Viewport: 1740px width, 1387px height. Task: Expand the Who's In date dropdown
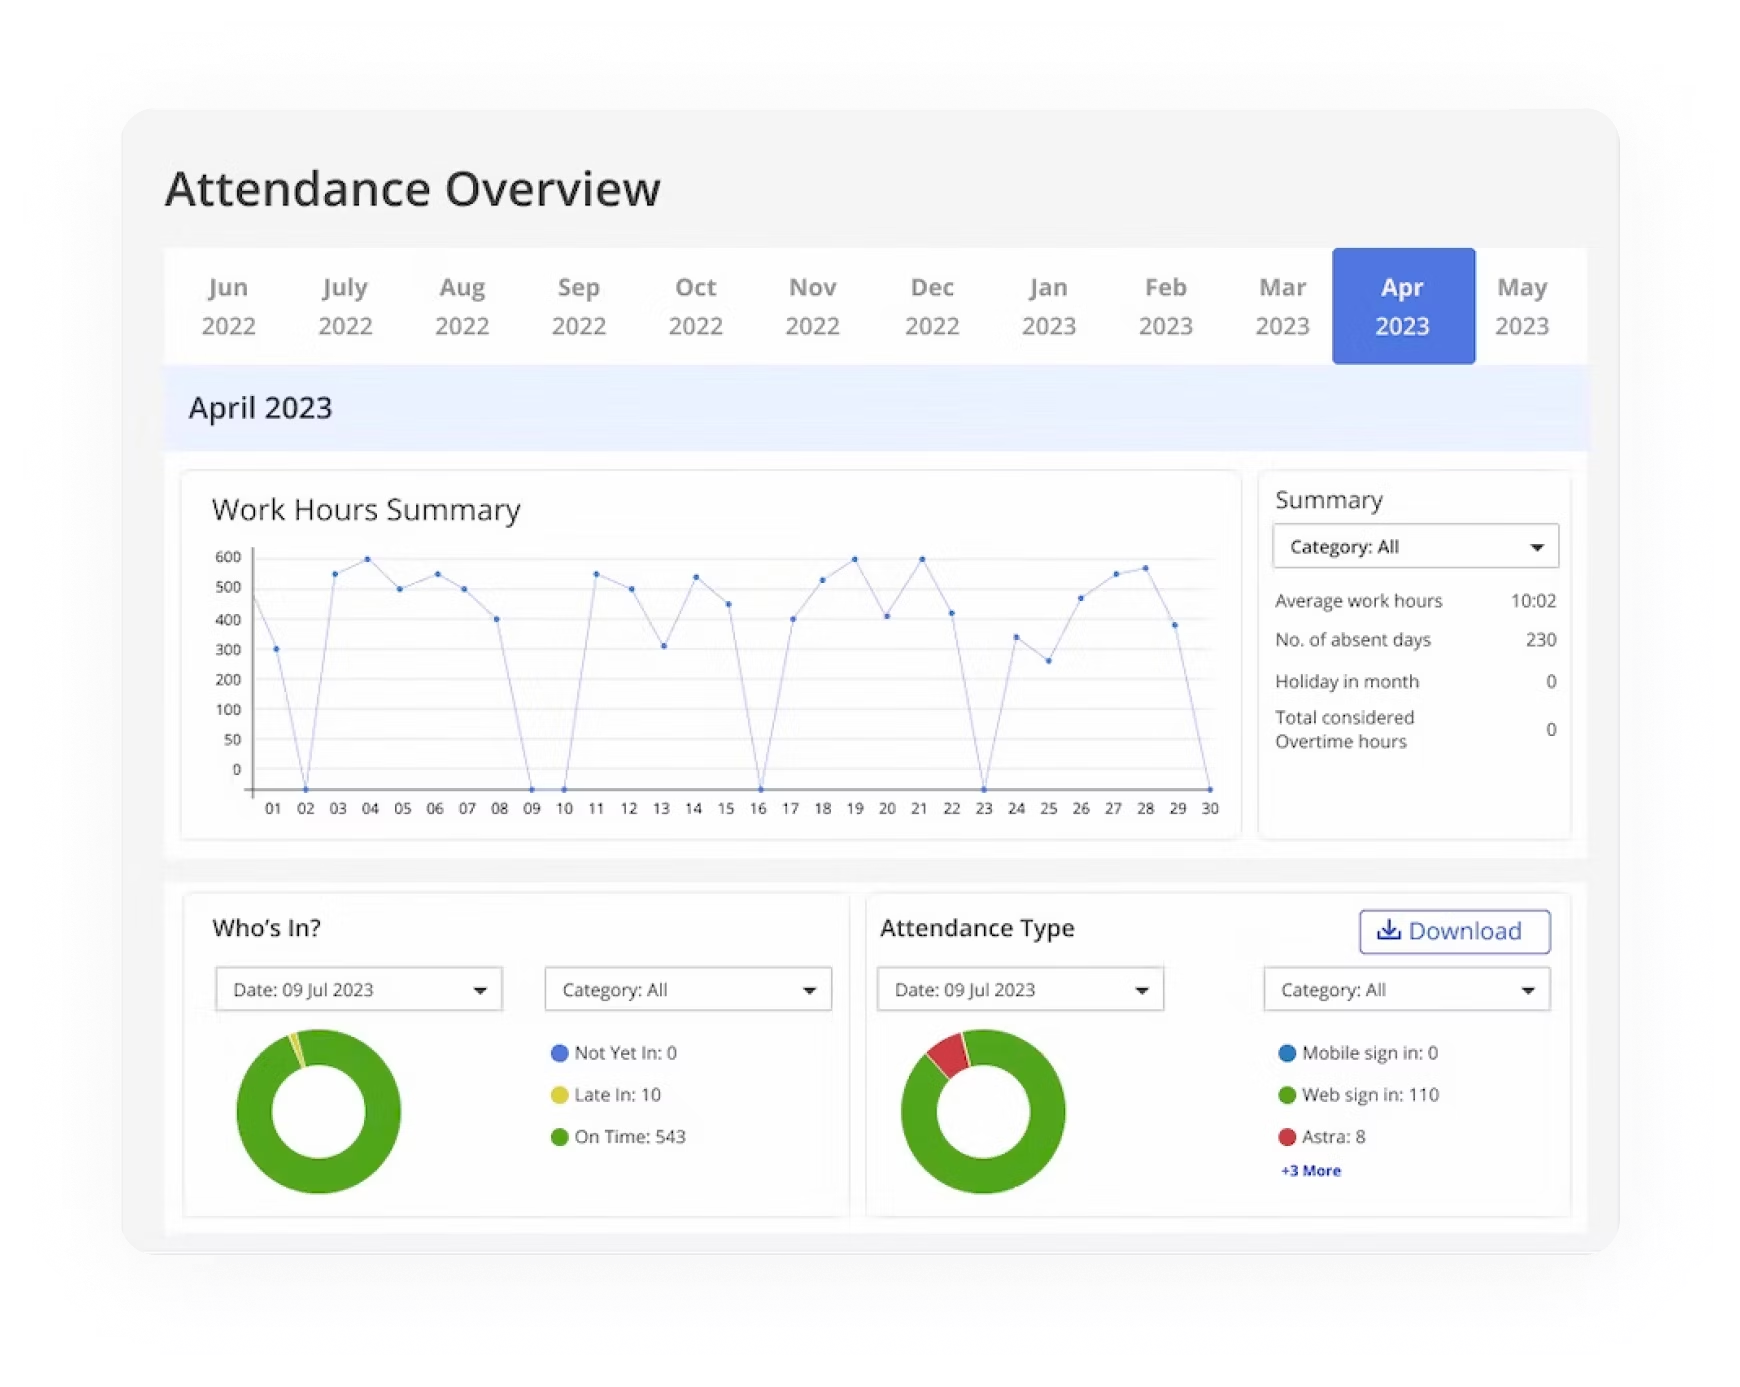(x=358, y=990)
